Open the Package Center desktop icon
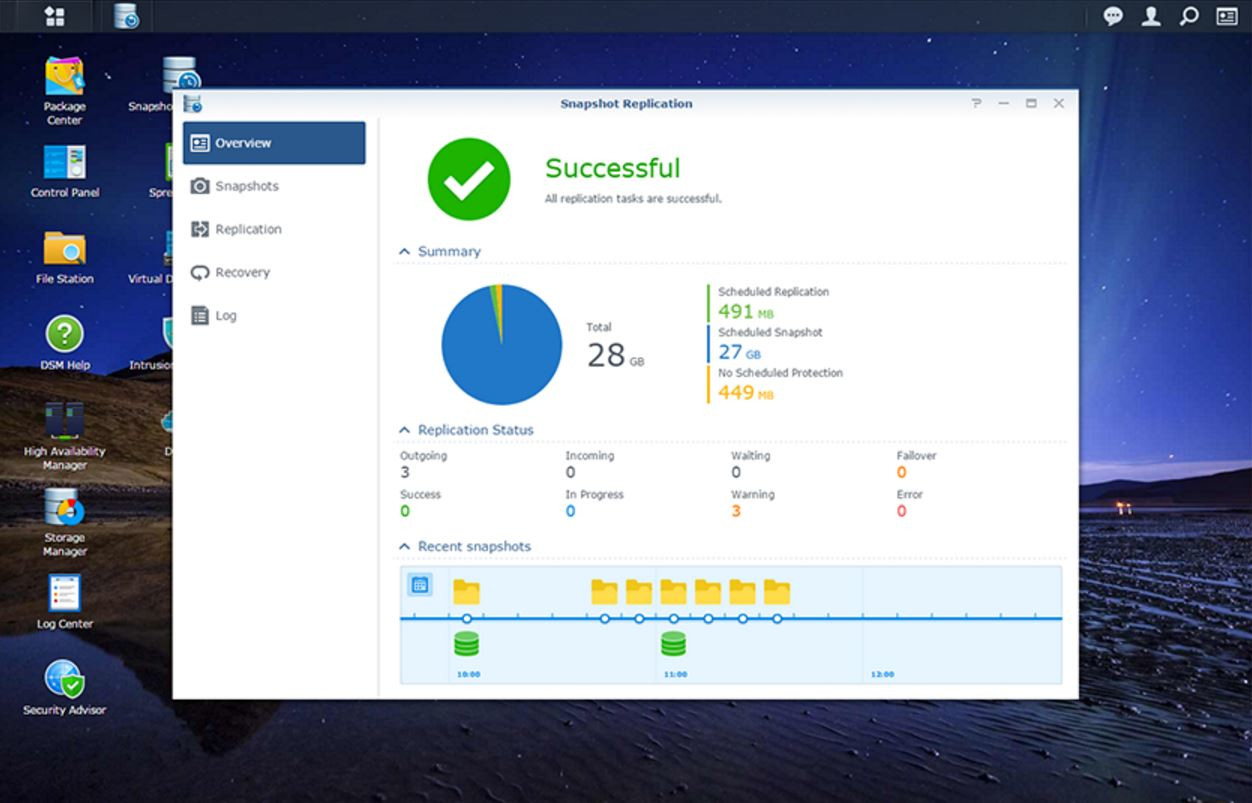 pos(64,79)
